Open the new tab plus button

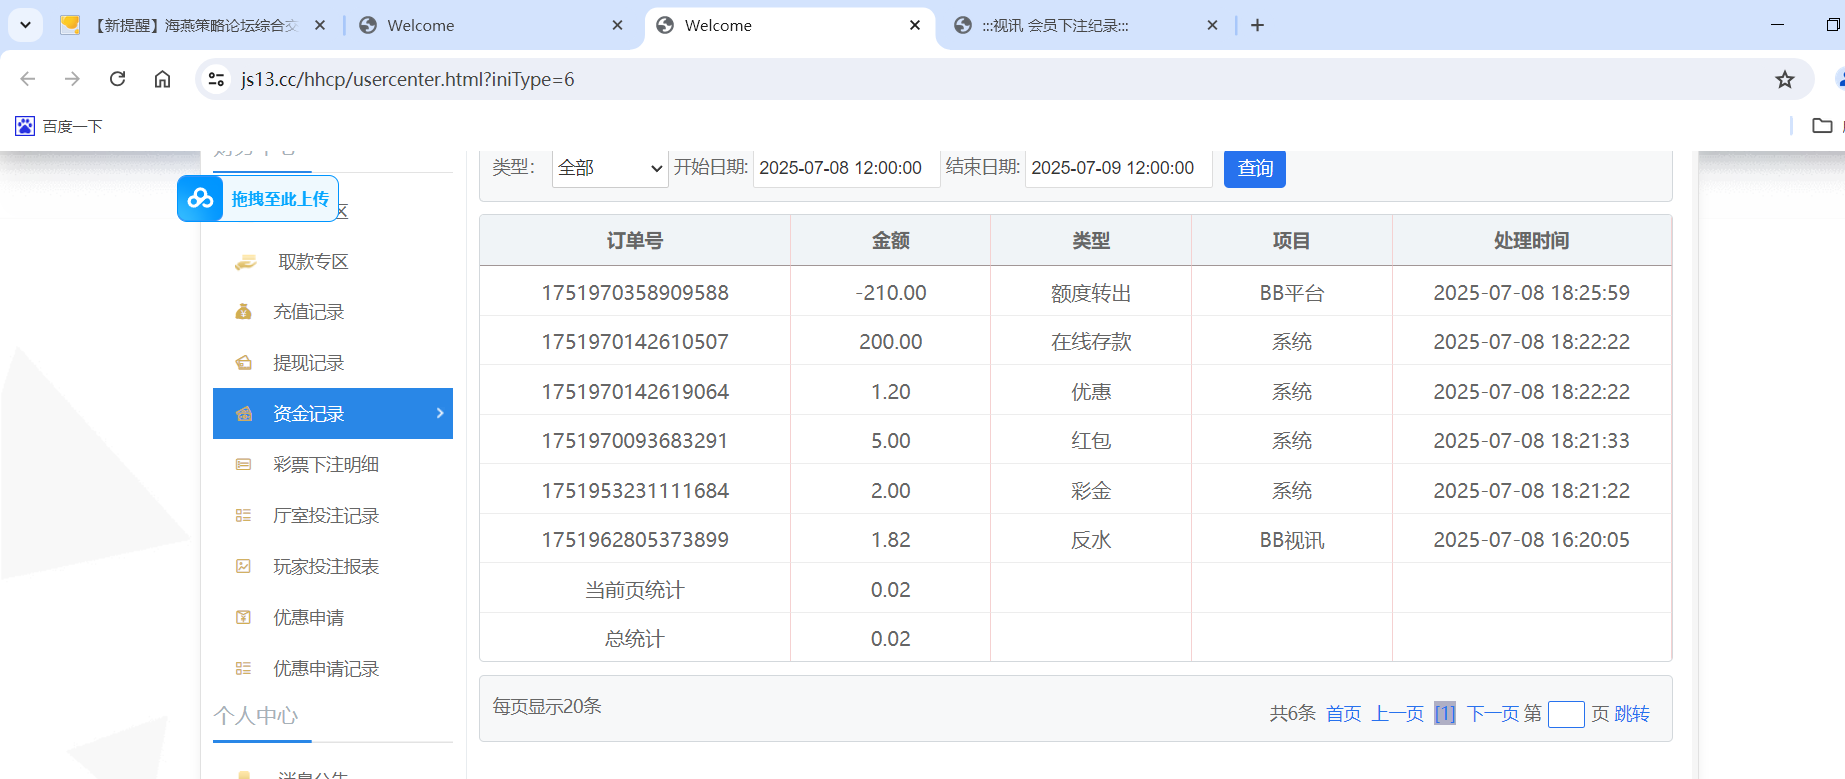click(x=1257, y=25)
